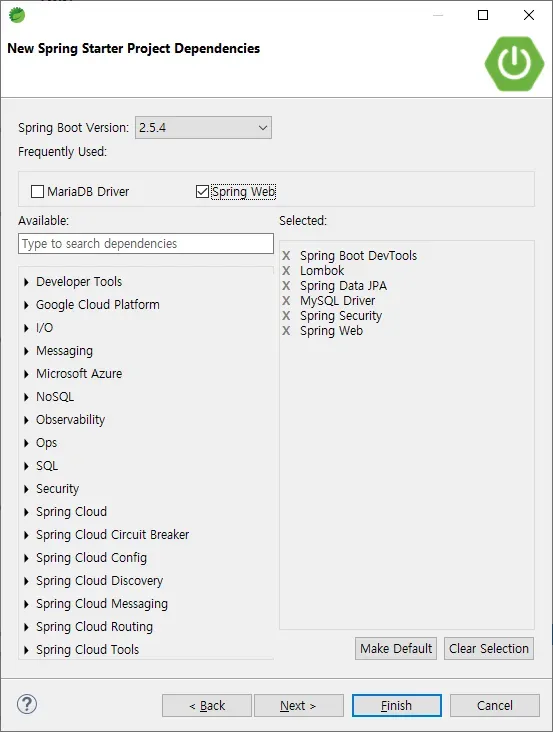Select the Spring Cloud Config item

[91, 558]
